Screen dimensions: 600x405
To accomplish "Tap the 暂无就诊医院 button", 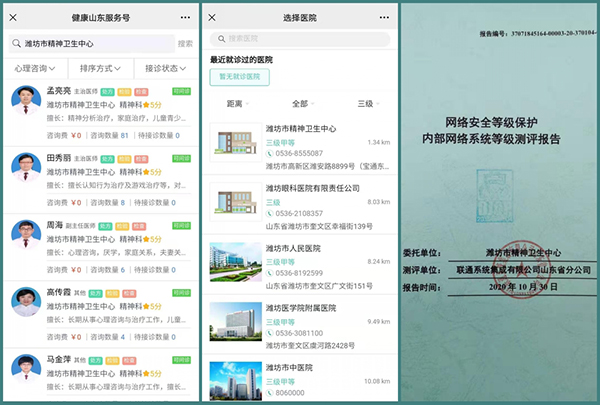I will click(240, 77).
